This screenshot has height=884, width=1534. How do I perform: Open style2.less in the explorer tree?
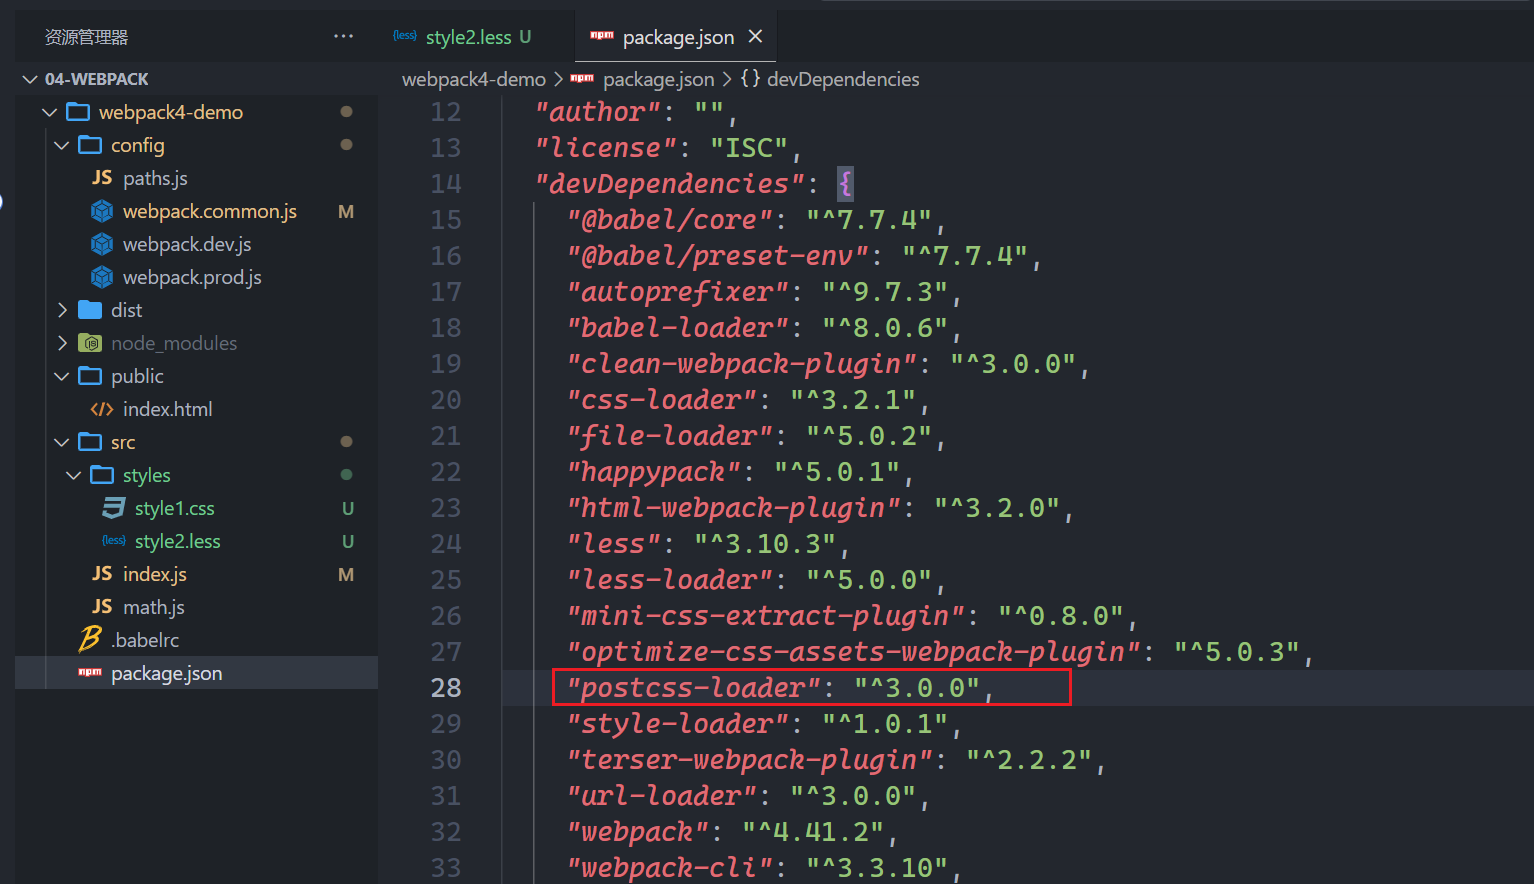[178, 541]
